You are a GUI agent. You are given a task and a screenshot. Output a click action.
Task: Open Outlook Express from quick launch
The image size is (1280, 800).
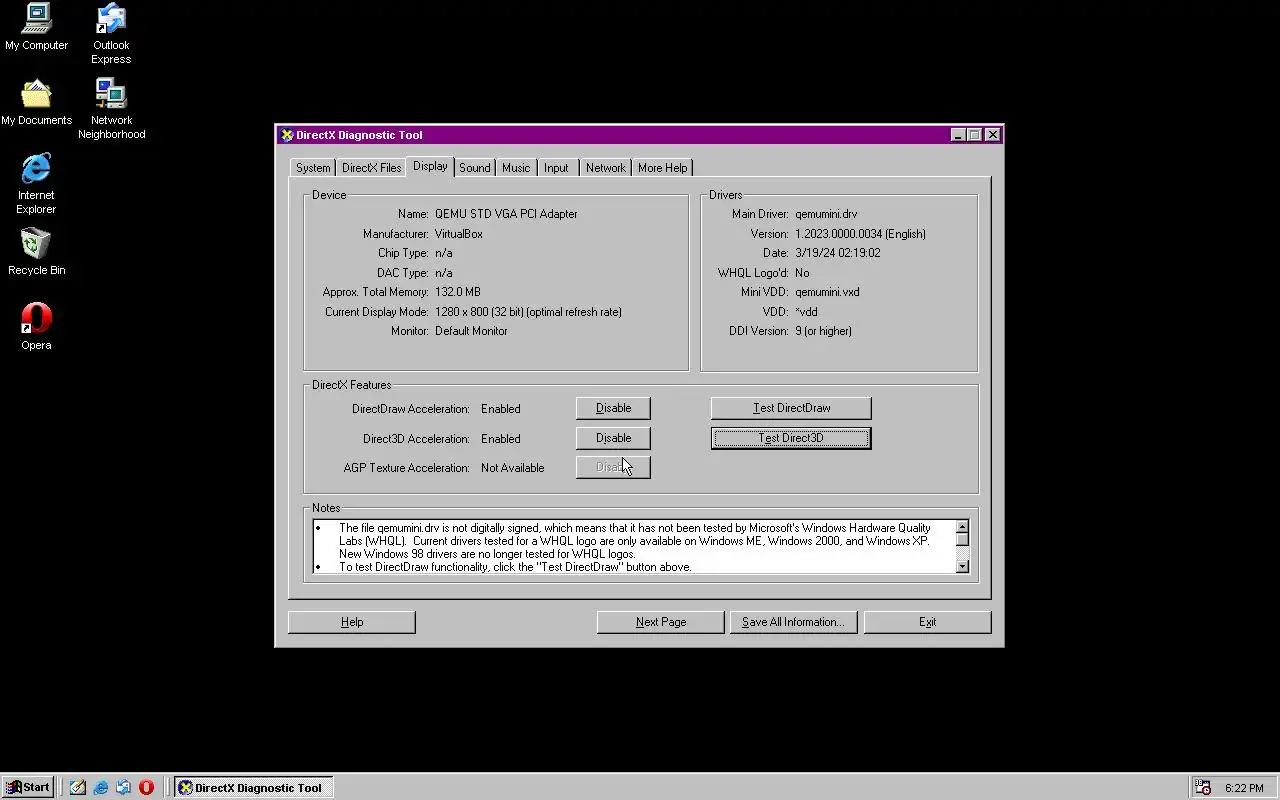click(123, 787)
